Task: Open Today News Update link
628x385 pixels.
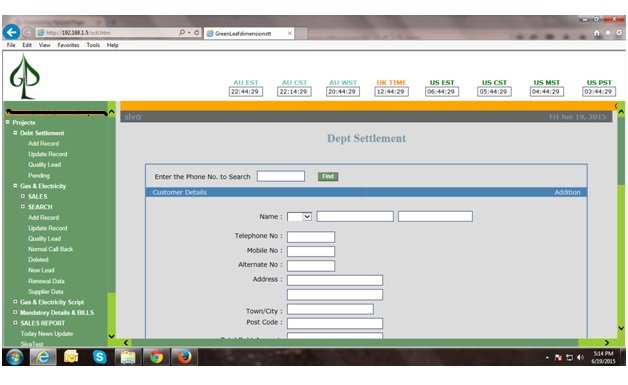Action: pos(46,334)
